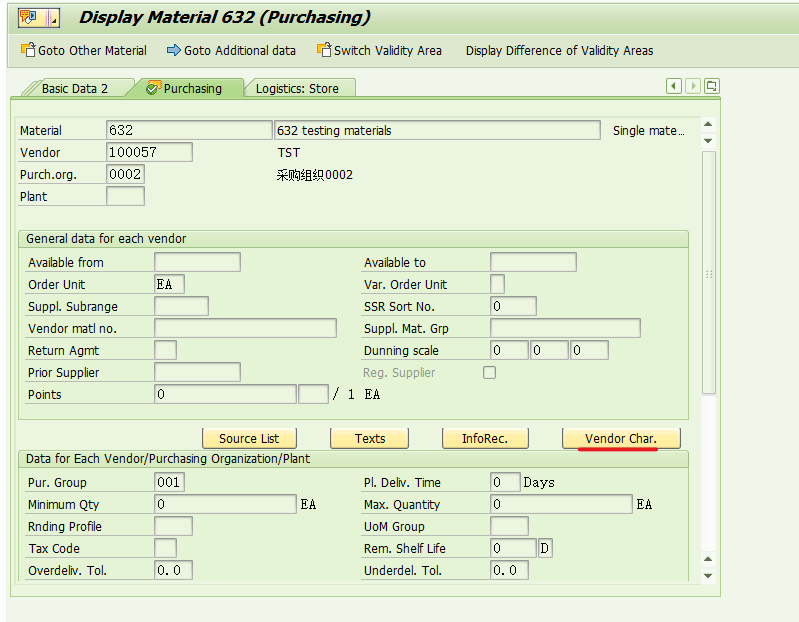Toggle the Reg. Supplier checkbox
The width and height of the screenshot is (799, 622).
pos(489,372)
